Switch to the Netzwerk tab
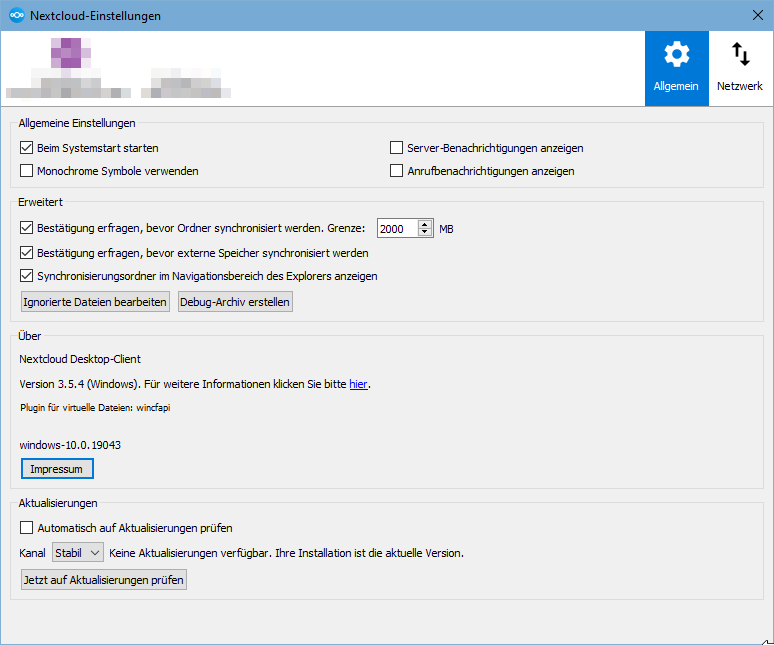The height and width of the screenshot is (645, 774). click(740, 68)
